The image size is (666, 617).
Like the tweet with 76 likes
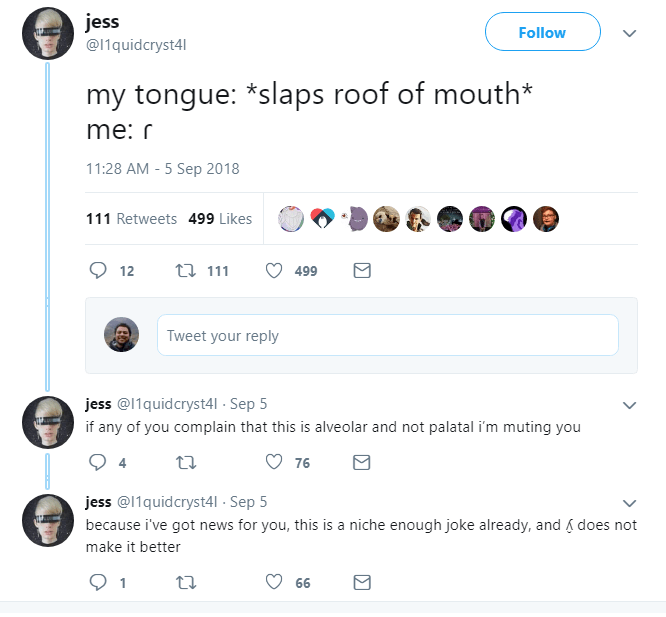pyautogui.click(x=275, y=462)
